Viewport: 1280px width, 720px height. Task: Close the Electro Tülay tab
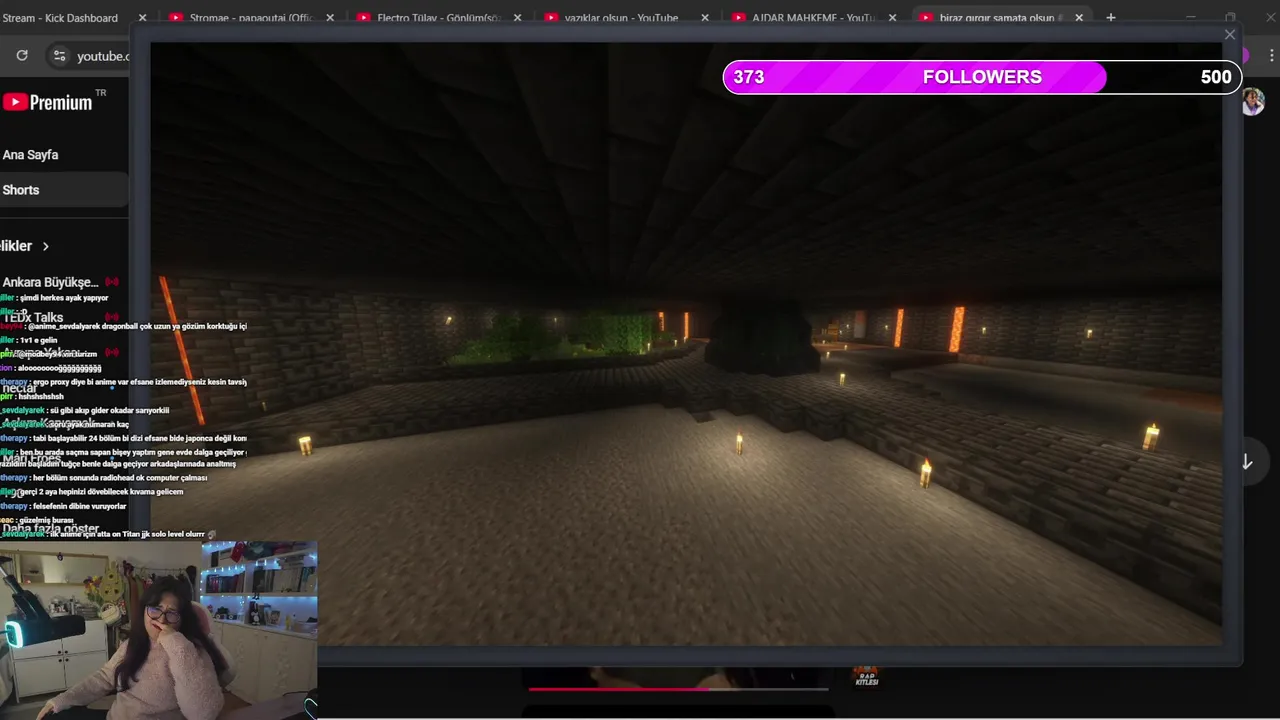517,18
